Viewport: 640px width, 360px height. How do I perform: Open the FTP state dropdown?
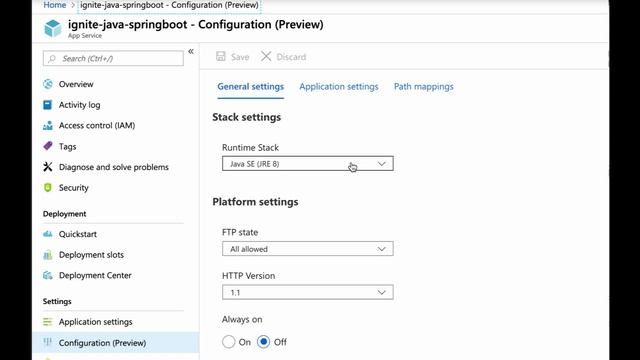click(308, 249)
